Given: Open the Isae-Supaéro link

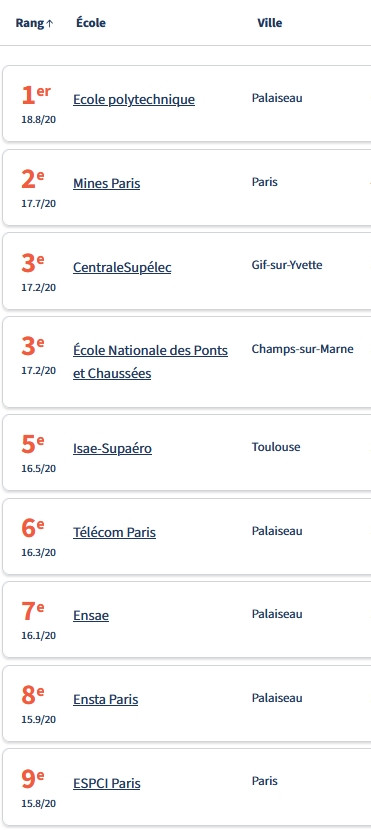Looking at the screenshot, I should click(x=112, y=448).
